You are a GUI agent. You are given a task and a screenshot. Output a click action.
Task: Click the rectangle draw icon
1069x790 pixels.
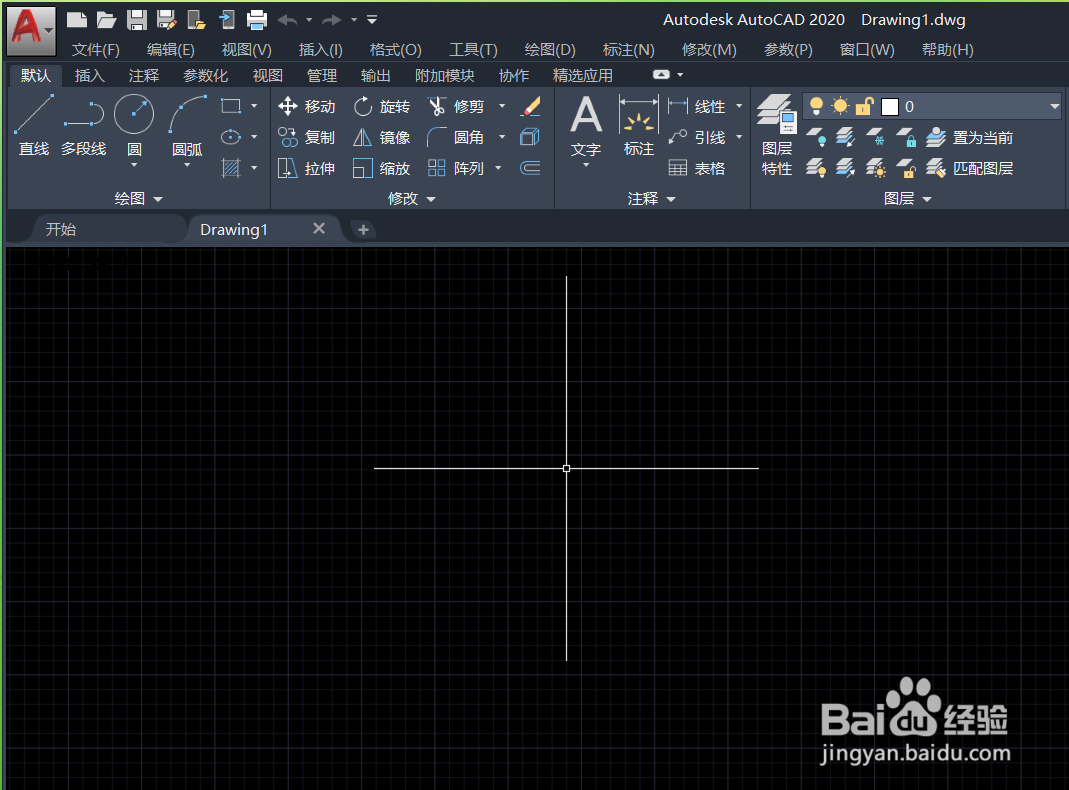point(231,106)
